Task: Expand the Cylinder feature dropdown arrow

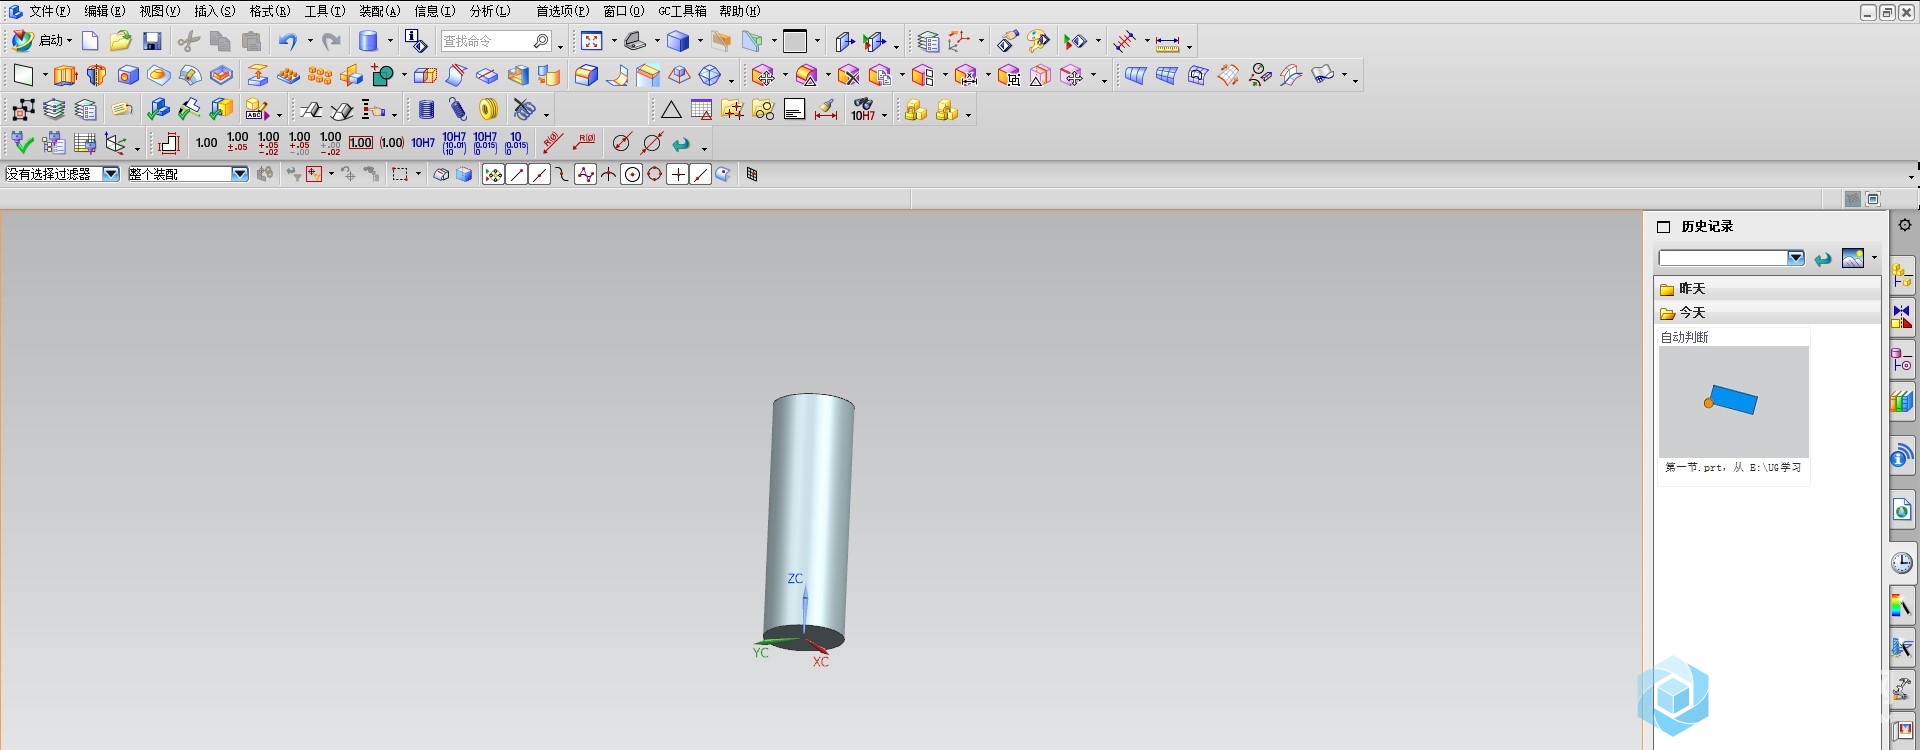Action: coord(390,41)
